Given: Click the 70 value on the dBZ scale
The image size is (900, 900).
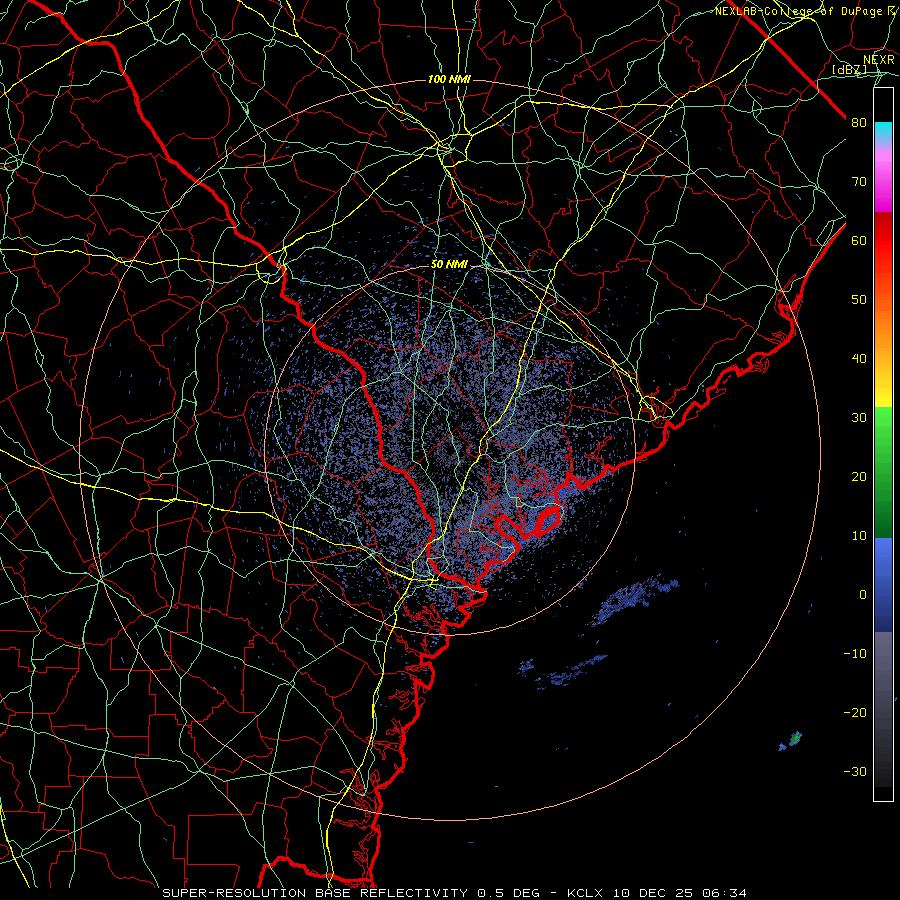Looking at the screenshot, I should pyautogui.click(x=859, y=181).
